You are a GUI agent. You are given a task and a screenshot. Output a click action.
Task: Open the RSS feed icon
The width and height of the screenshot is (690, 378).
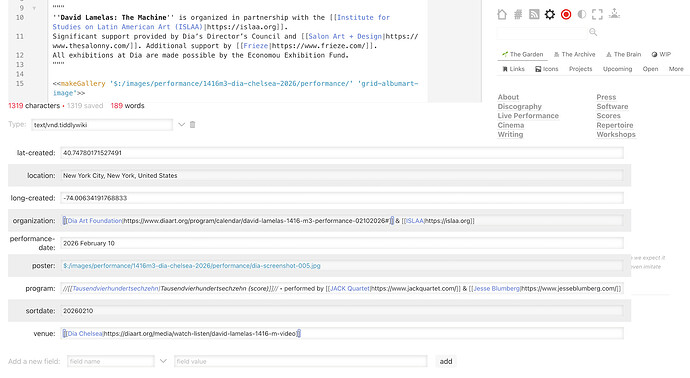(534, 15)
